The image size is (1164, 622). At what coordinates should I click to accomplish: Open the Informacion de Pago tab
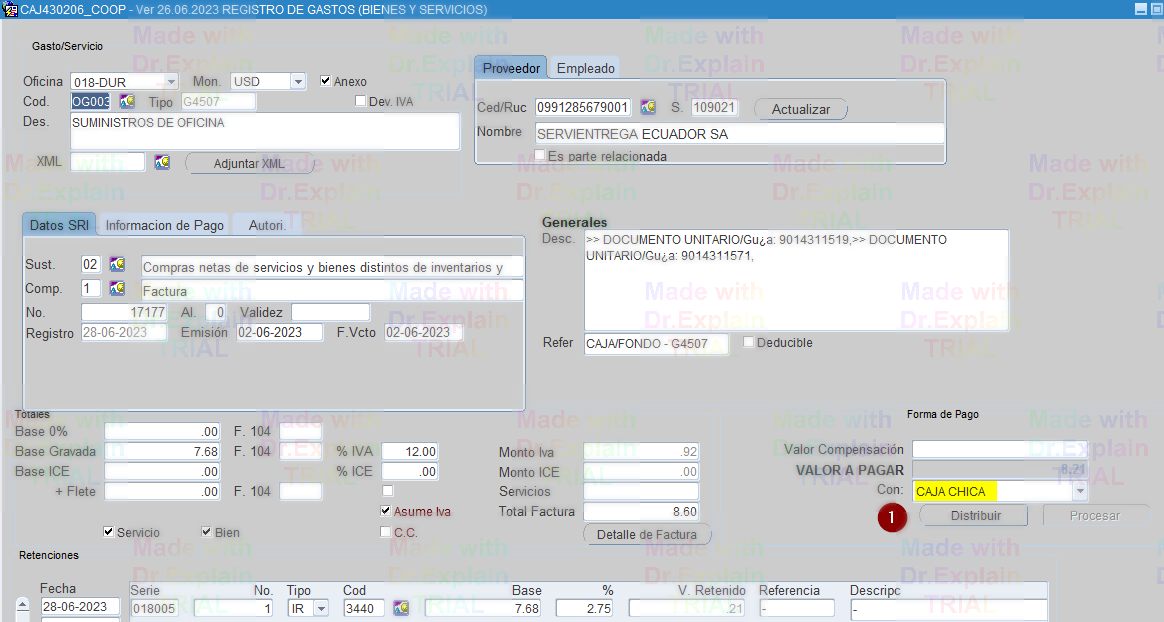pyautogui.click(x=165, y=226)
